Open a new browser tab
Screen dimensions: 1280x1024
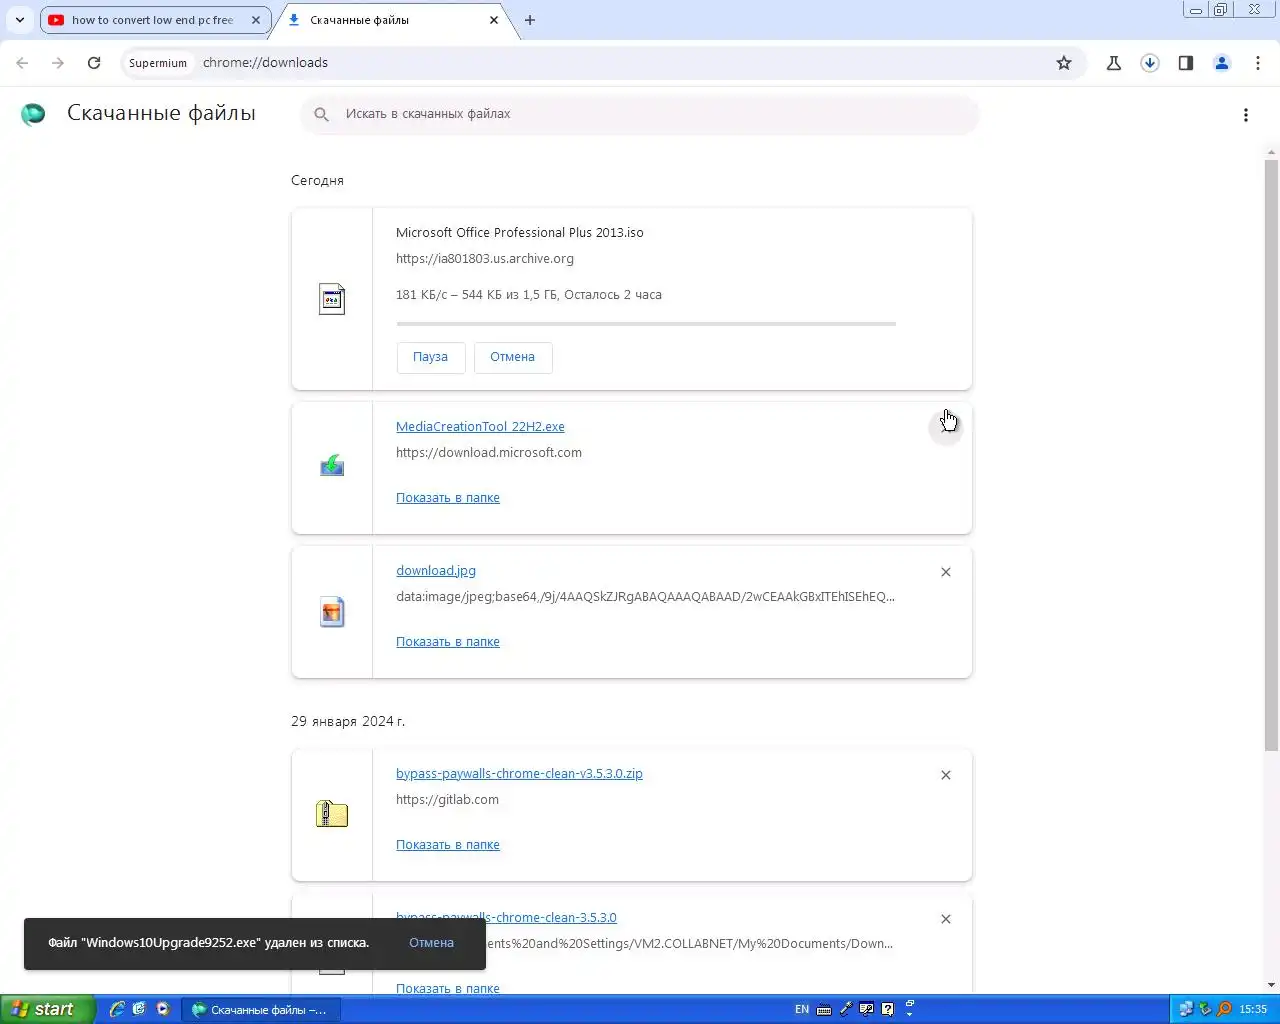[x=530, y=20]
